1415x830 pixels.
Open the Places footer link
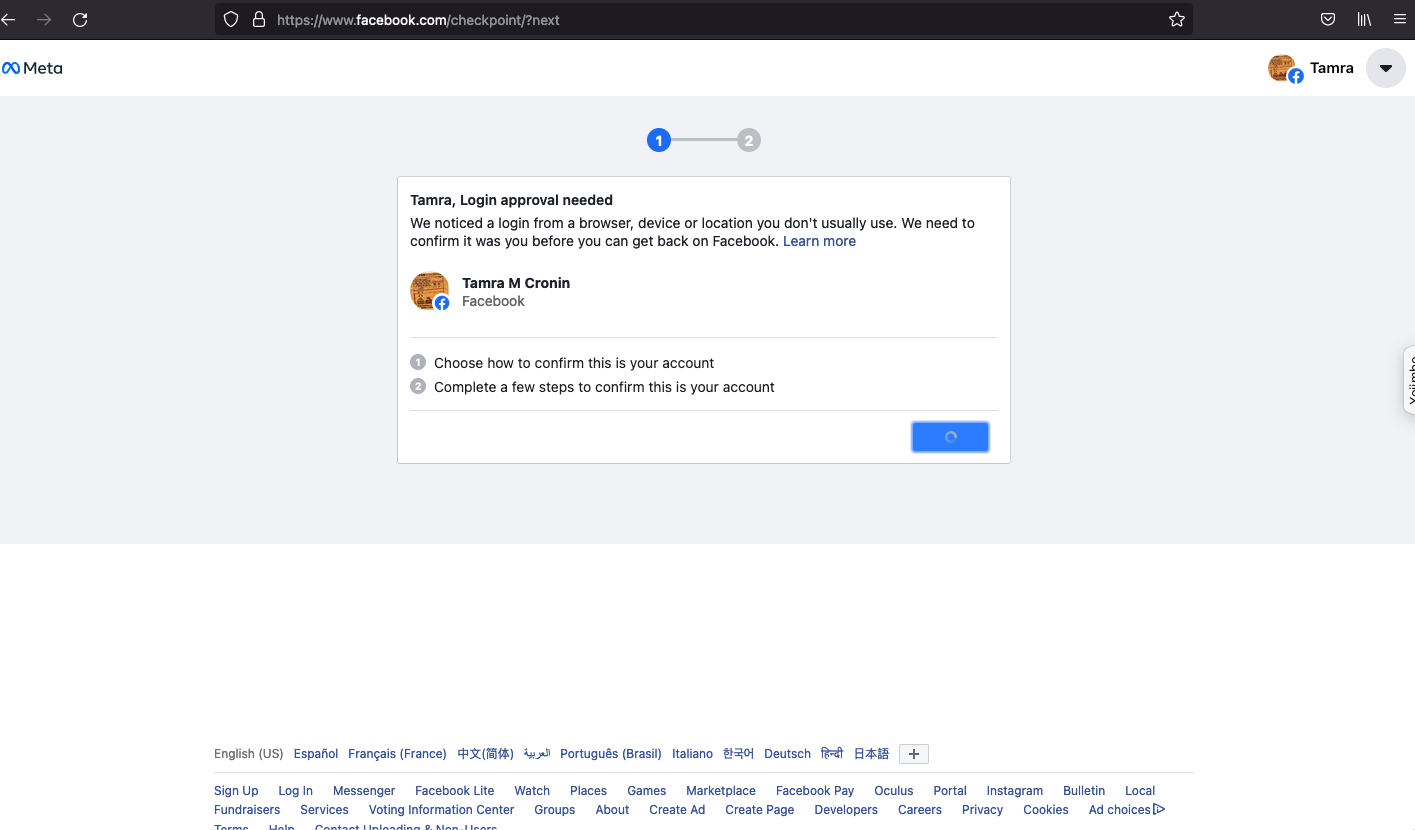(588, 791)
